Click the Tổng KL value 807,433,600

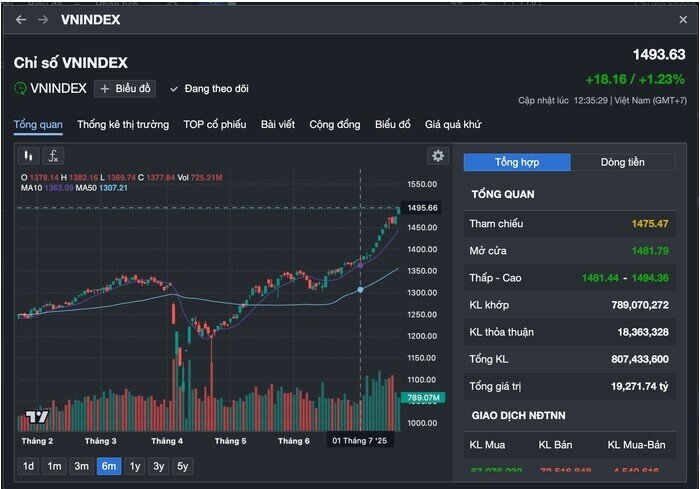point(640,359)
